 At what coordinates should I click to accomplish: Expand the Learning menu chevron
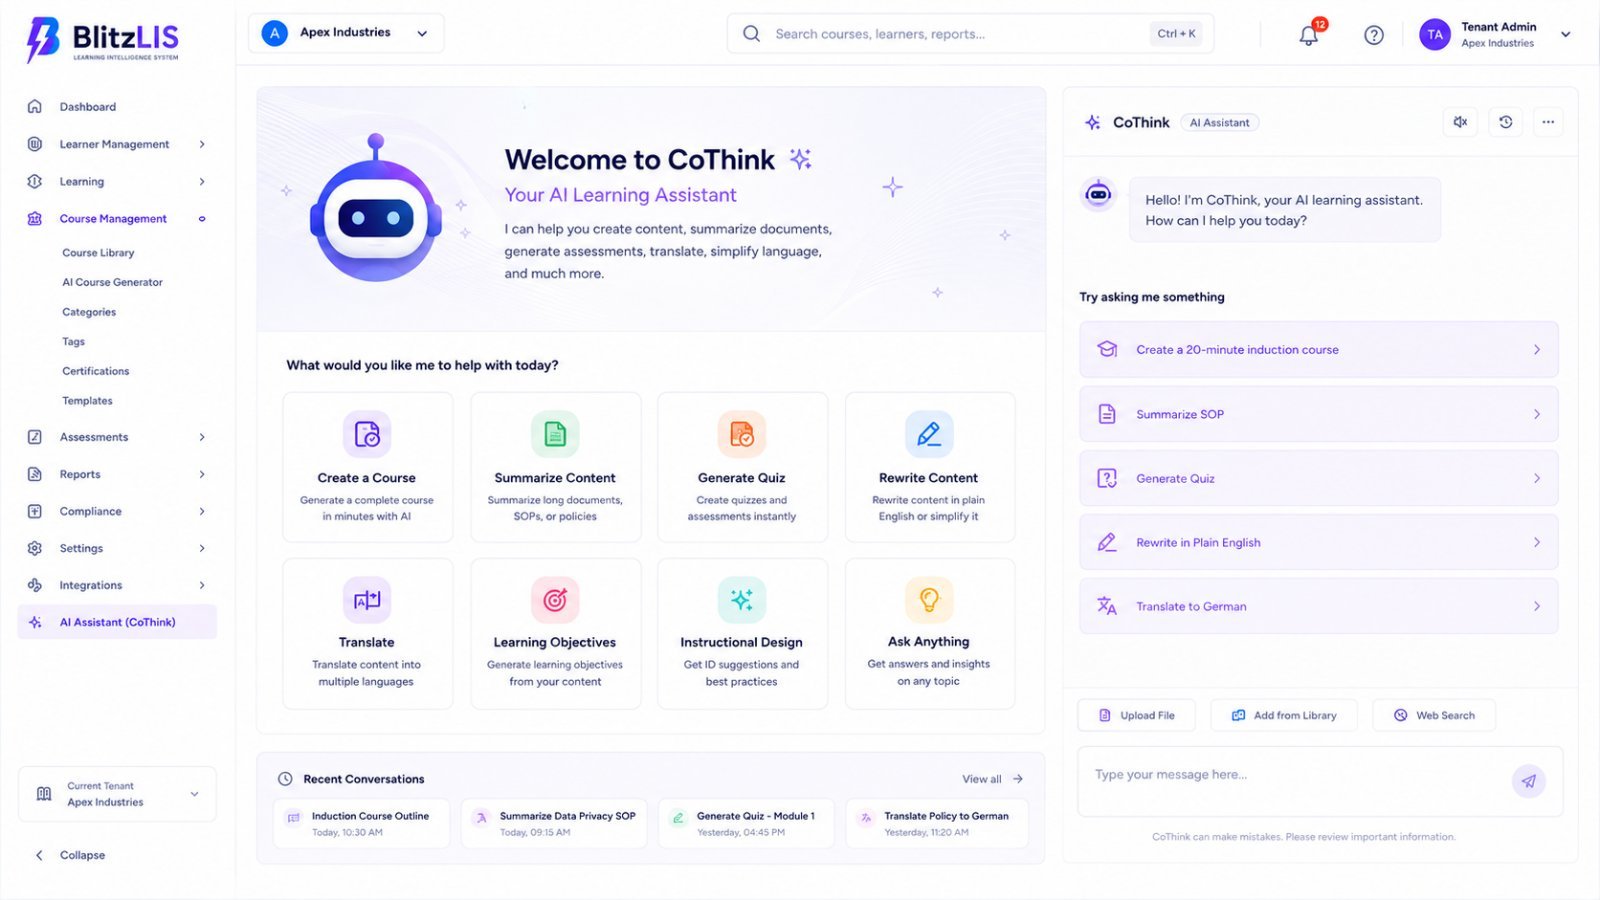coord(202,181)
